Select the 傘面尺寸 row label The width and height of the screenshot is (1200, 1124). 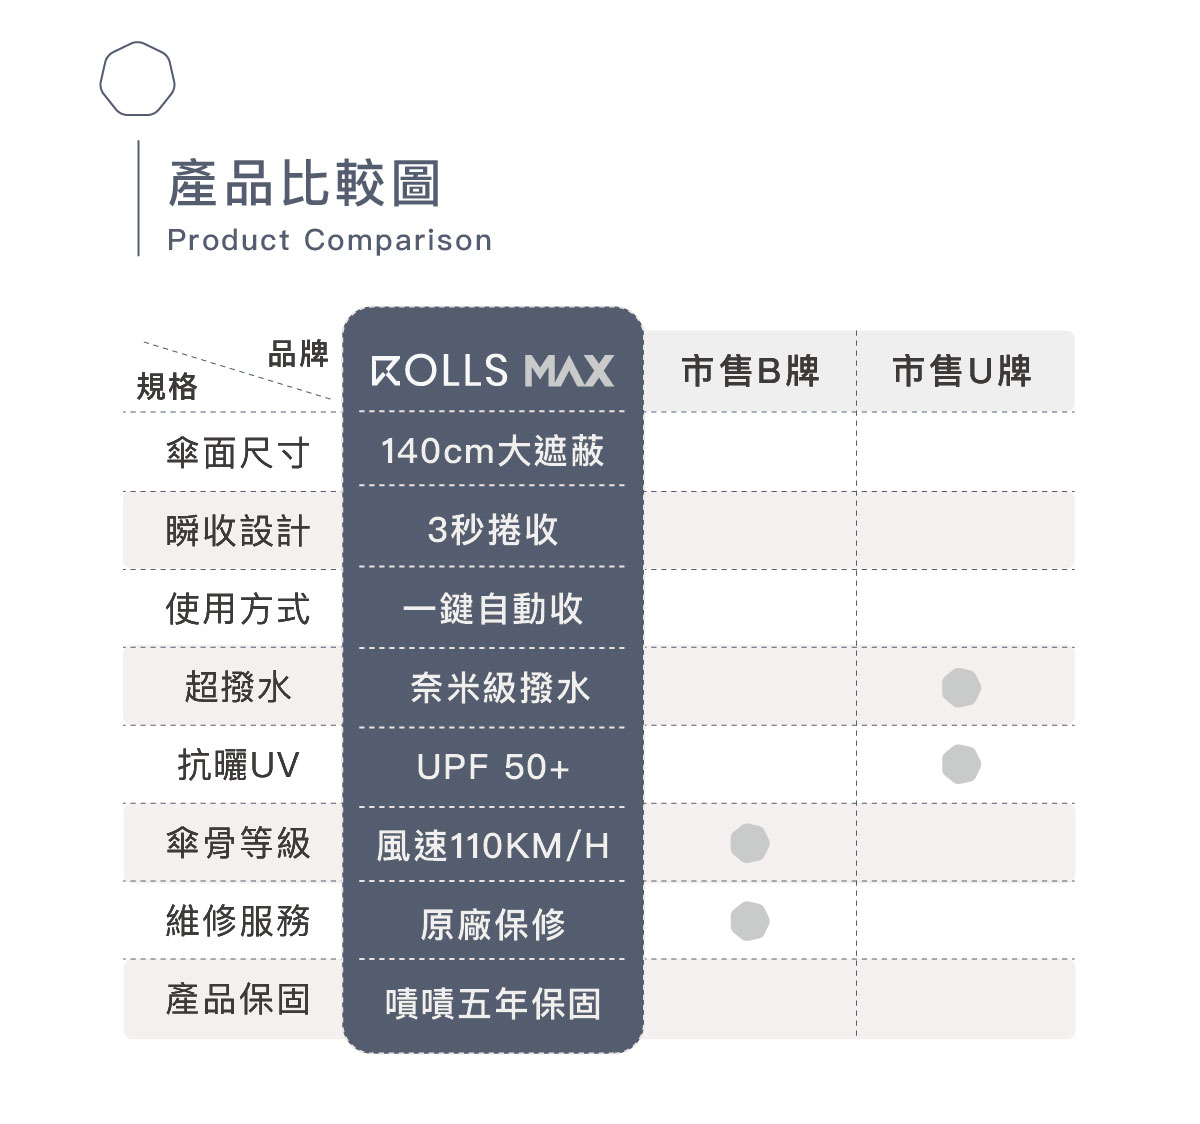click(x=238, y=453)
